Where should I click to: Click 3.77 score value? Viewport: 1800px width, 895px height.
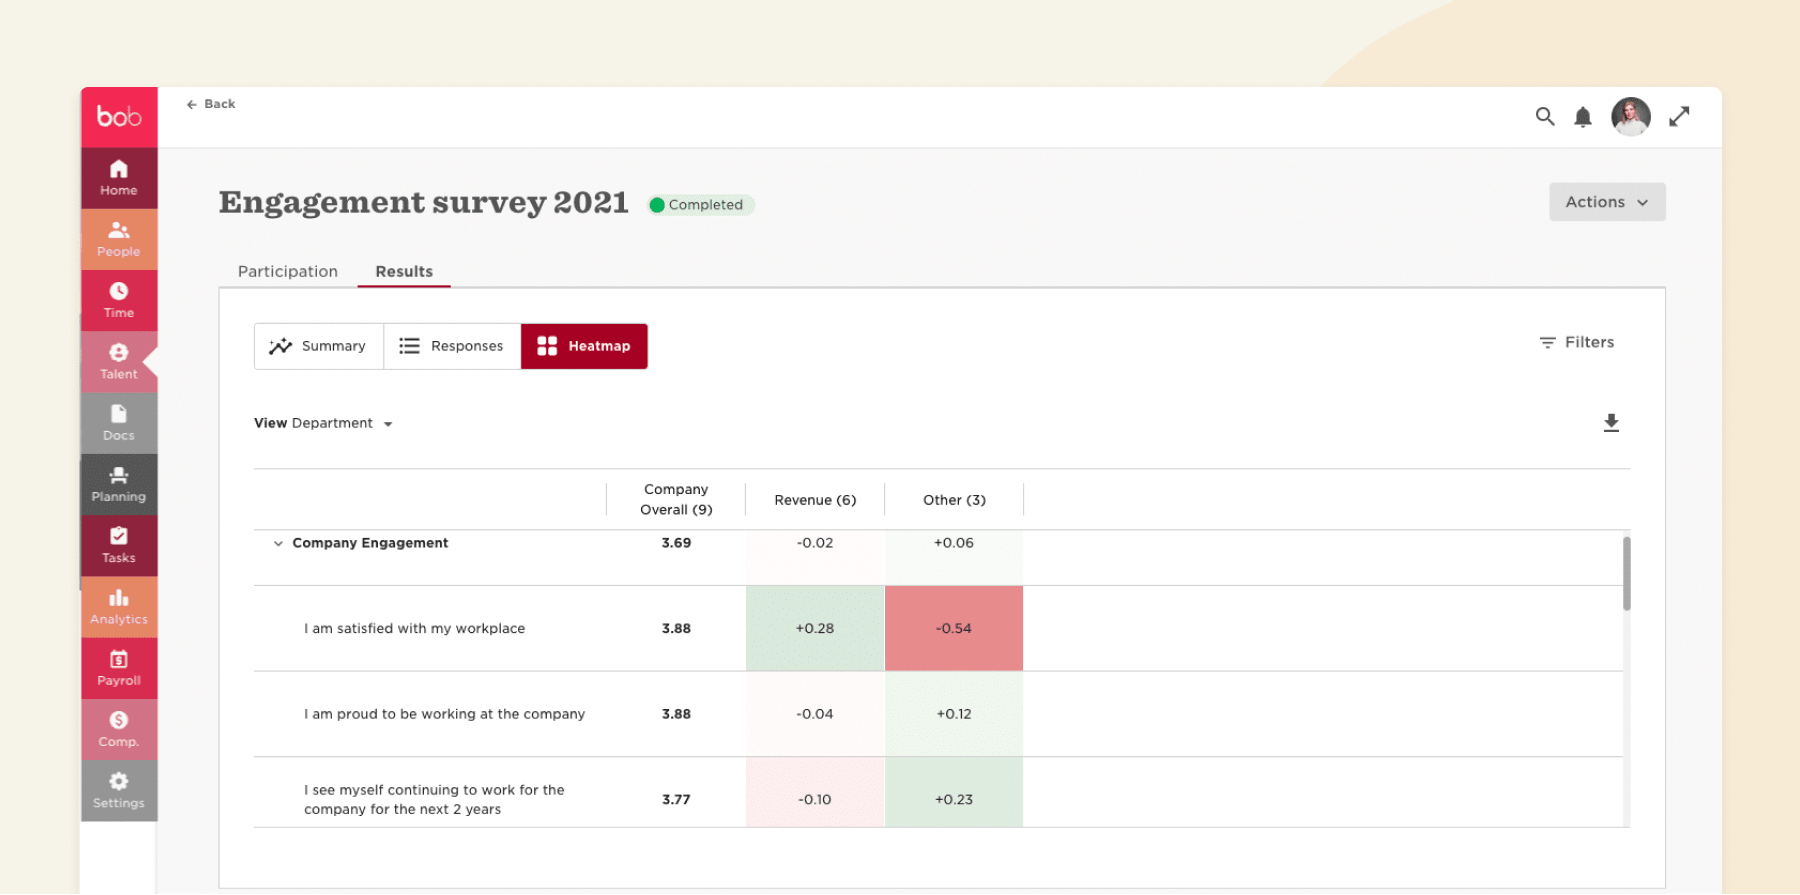coord(676,799)
